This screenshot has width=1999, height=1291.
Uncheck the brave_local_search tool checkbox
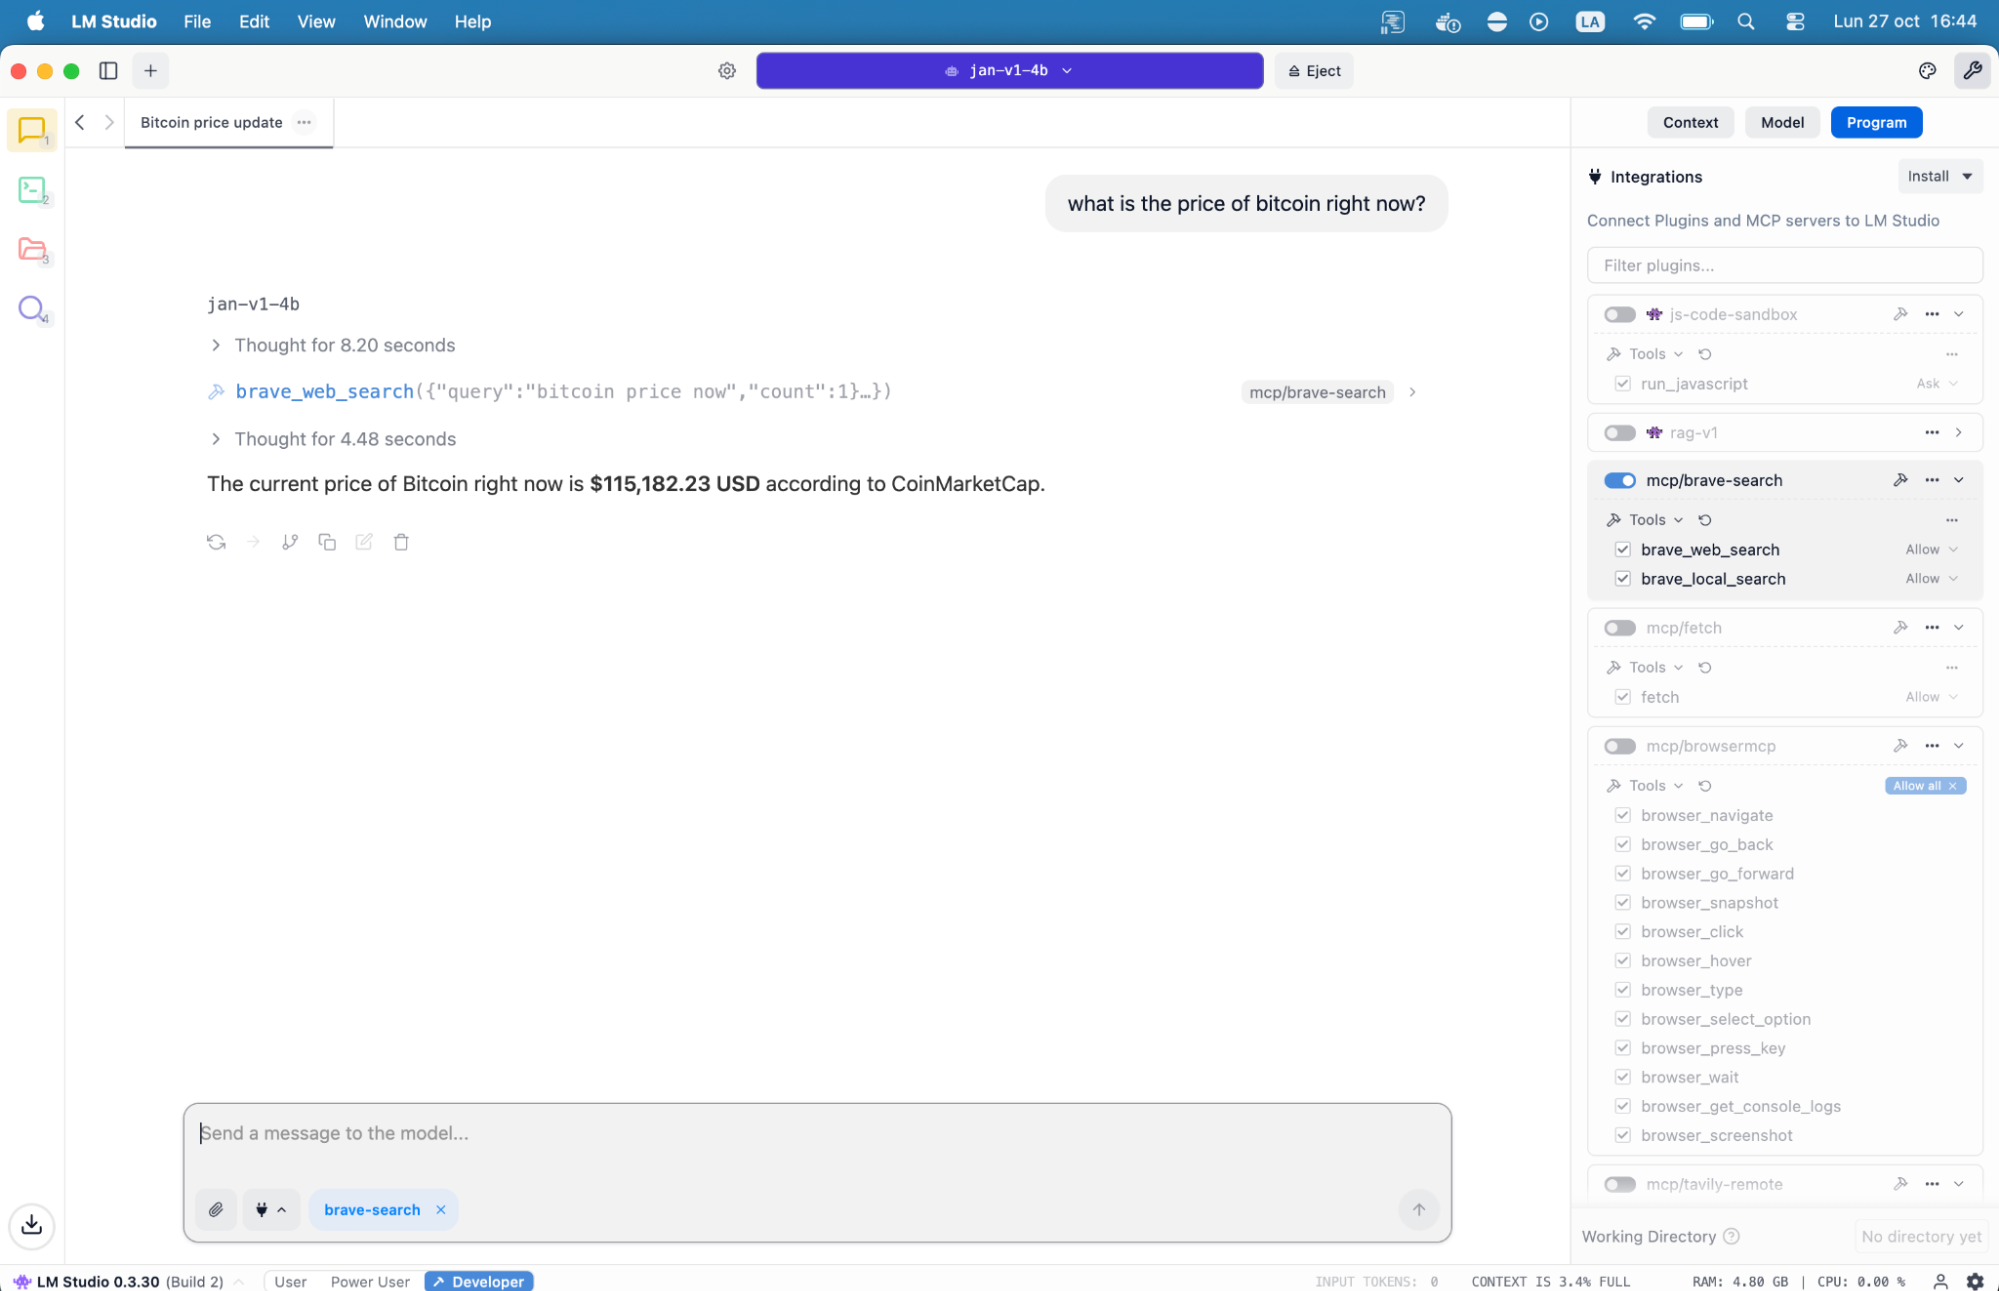(x=1623, y=579)
